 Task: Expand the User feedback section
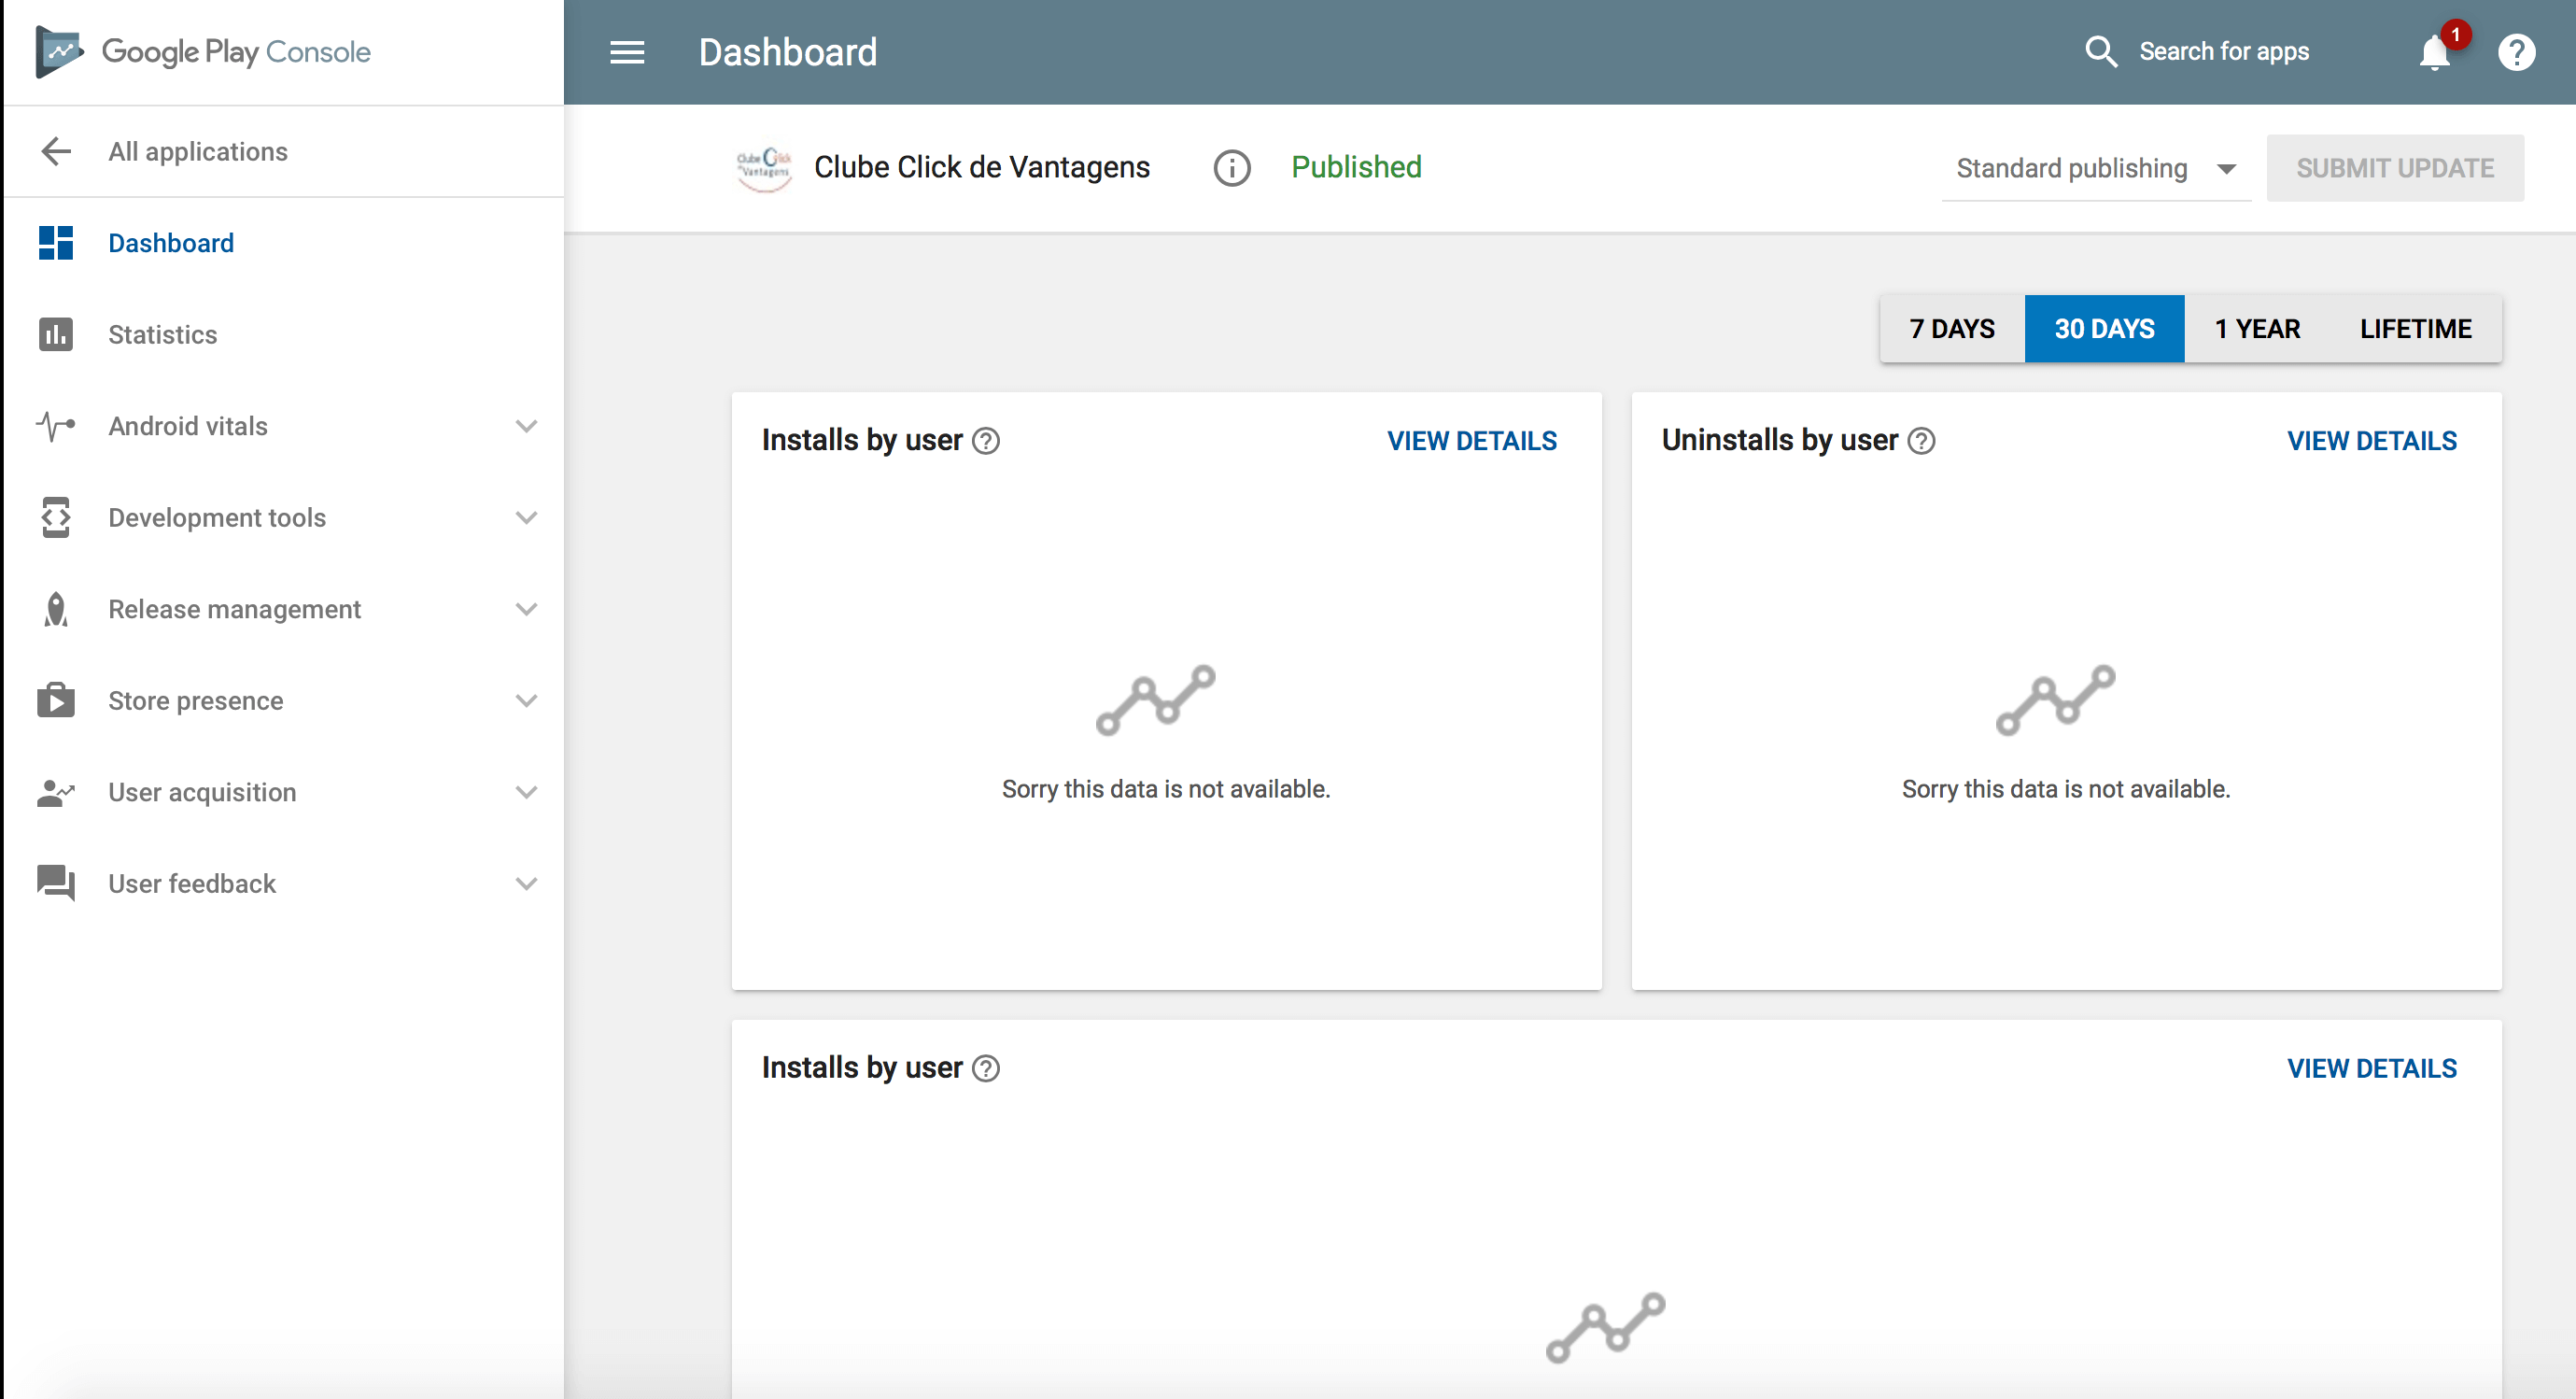(x=526, y=884)
